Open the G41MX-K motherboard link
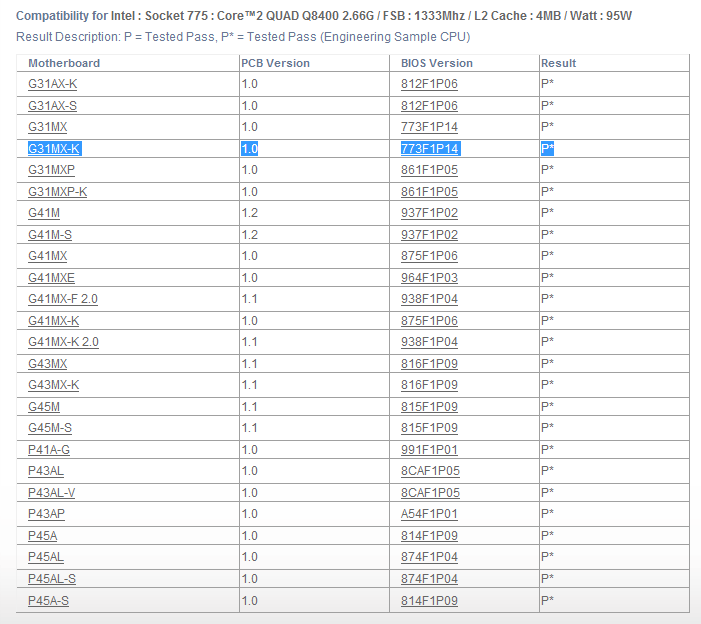This screenshot has height=624, width=701. coord(54,320)
